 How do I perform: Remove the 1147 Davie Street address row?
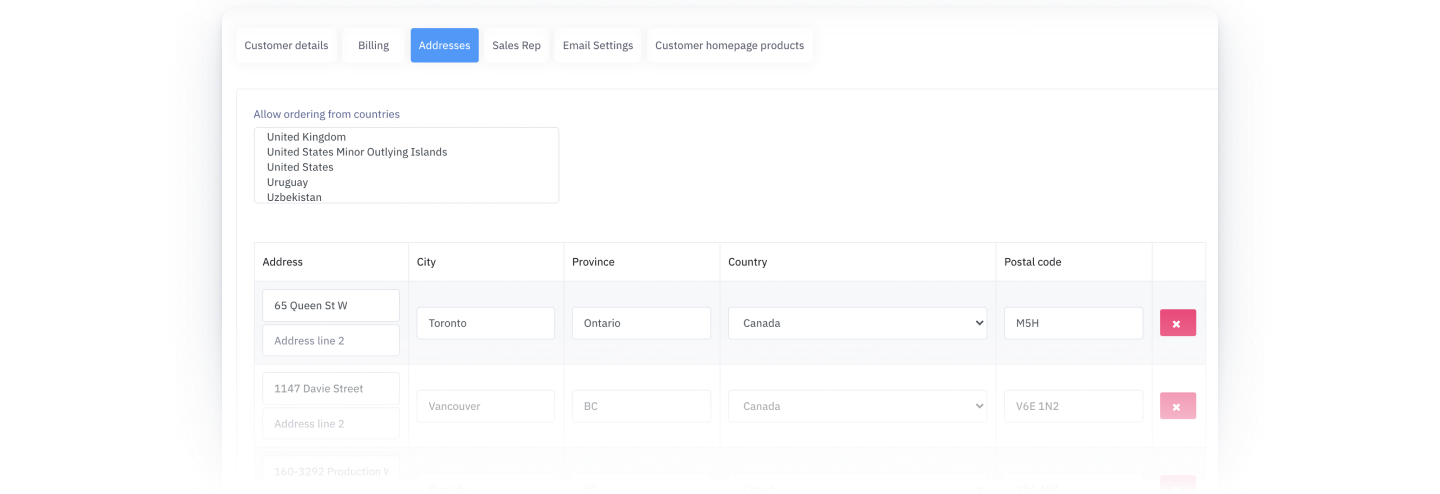pyautogui.click(x=1177, y=406)
